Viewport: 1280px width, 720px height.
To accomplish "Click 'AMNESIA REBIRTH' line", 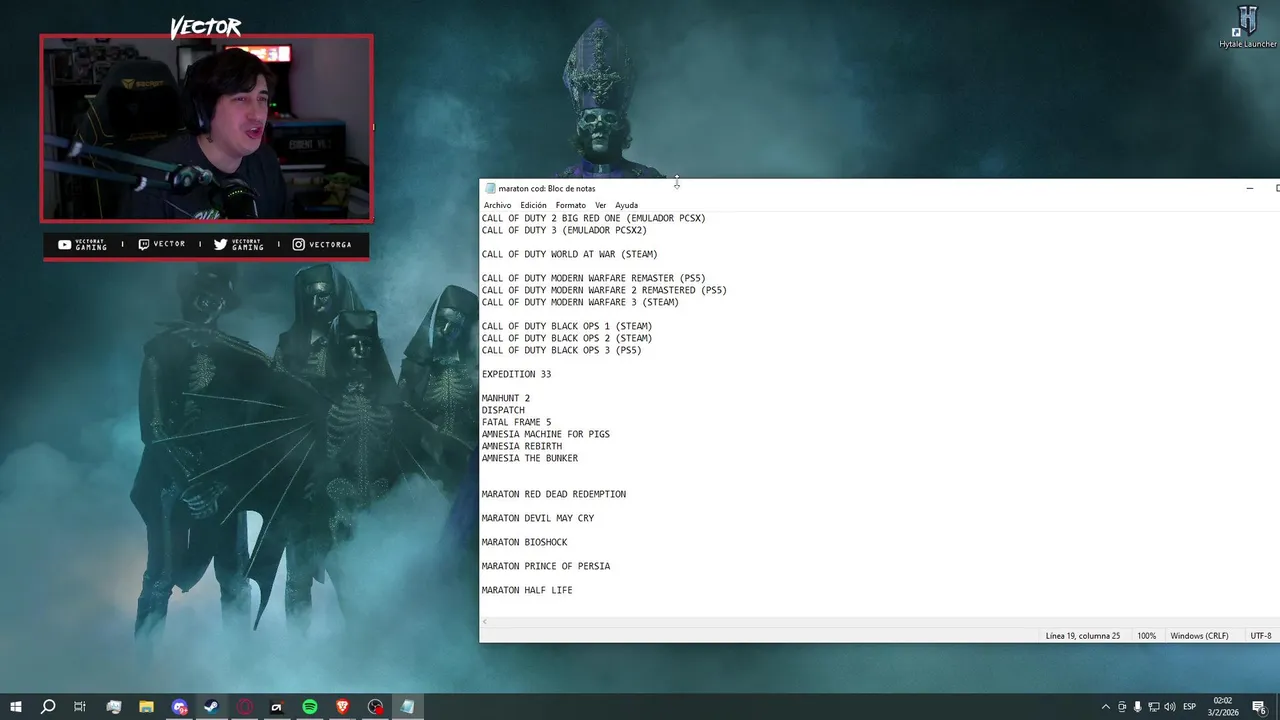I will point(521,446).
